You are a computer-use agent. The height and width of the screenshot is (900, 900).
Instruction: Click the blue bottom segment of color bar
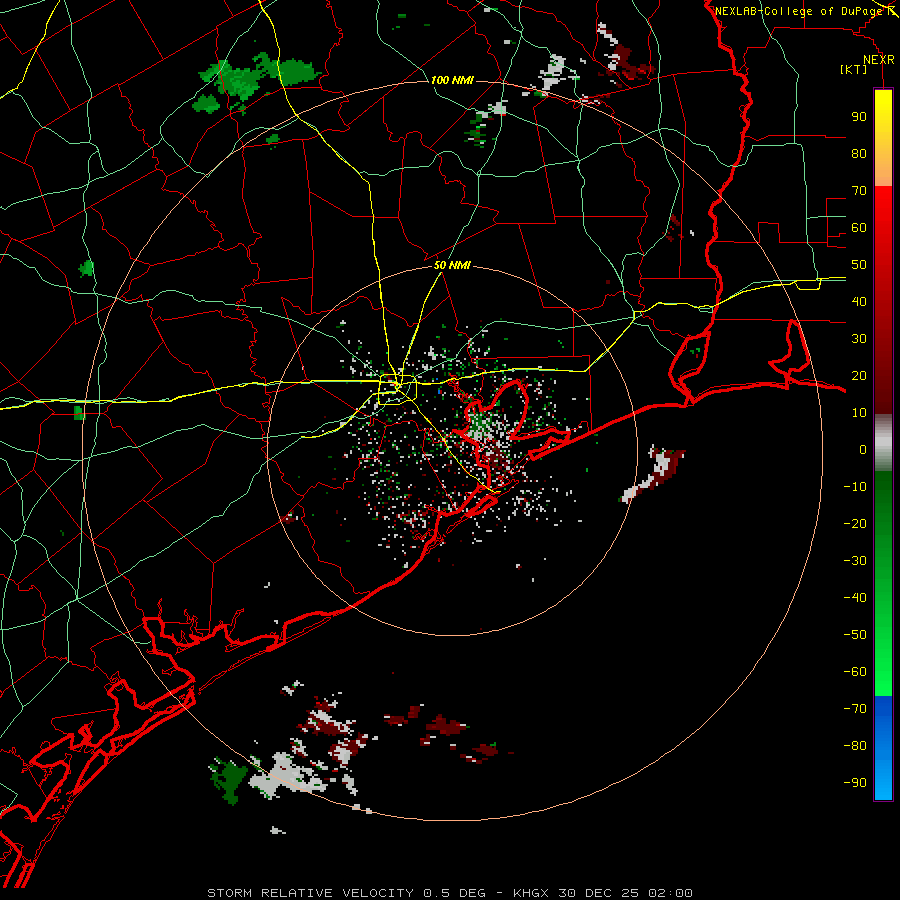tap(883, 748)
